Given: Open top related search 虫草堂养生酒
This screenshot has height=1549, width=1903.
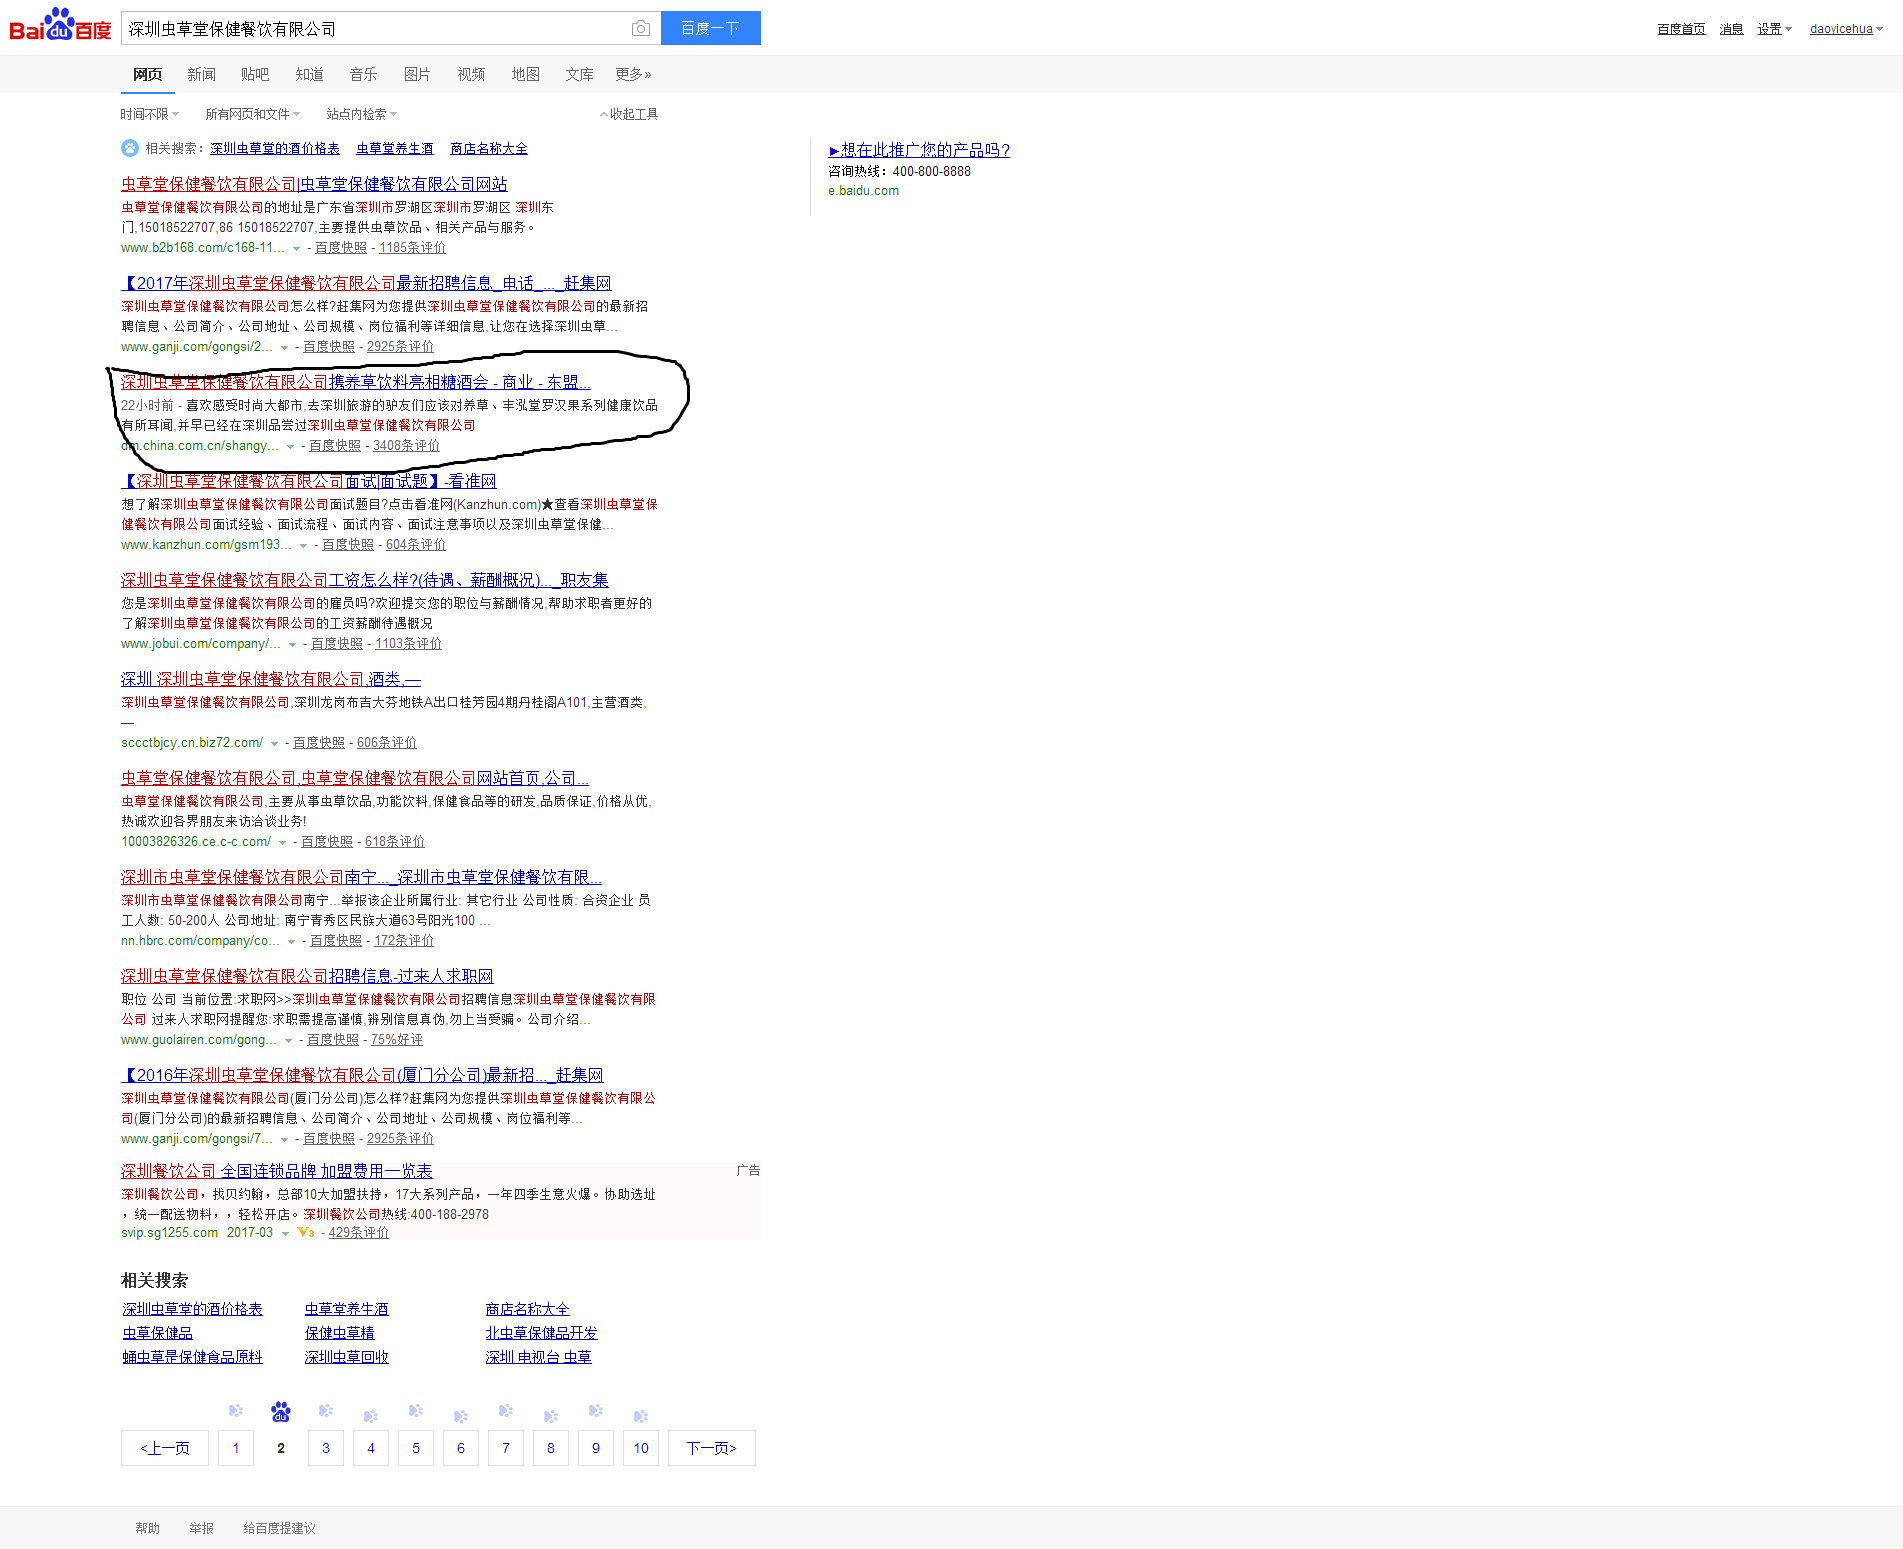Looking at the screenshot, I should click(x=395, y=148).
